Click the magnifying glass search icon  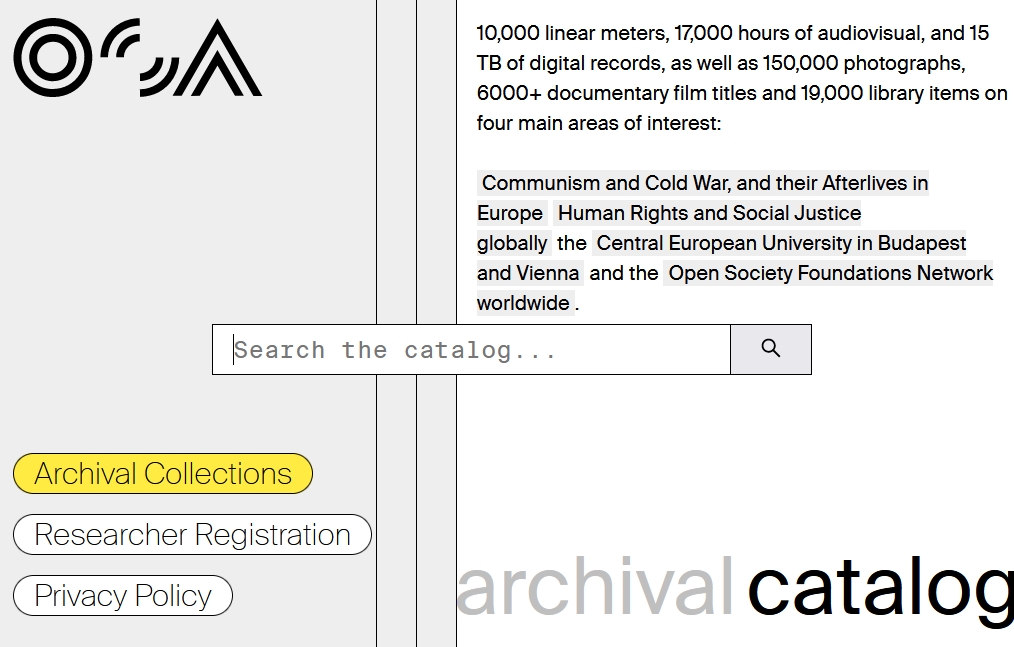click(770, 349)
